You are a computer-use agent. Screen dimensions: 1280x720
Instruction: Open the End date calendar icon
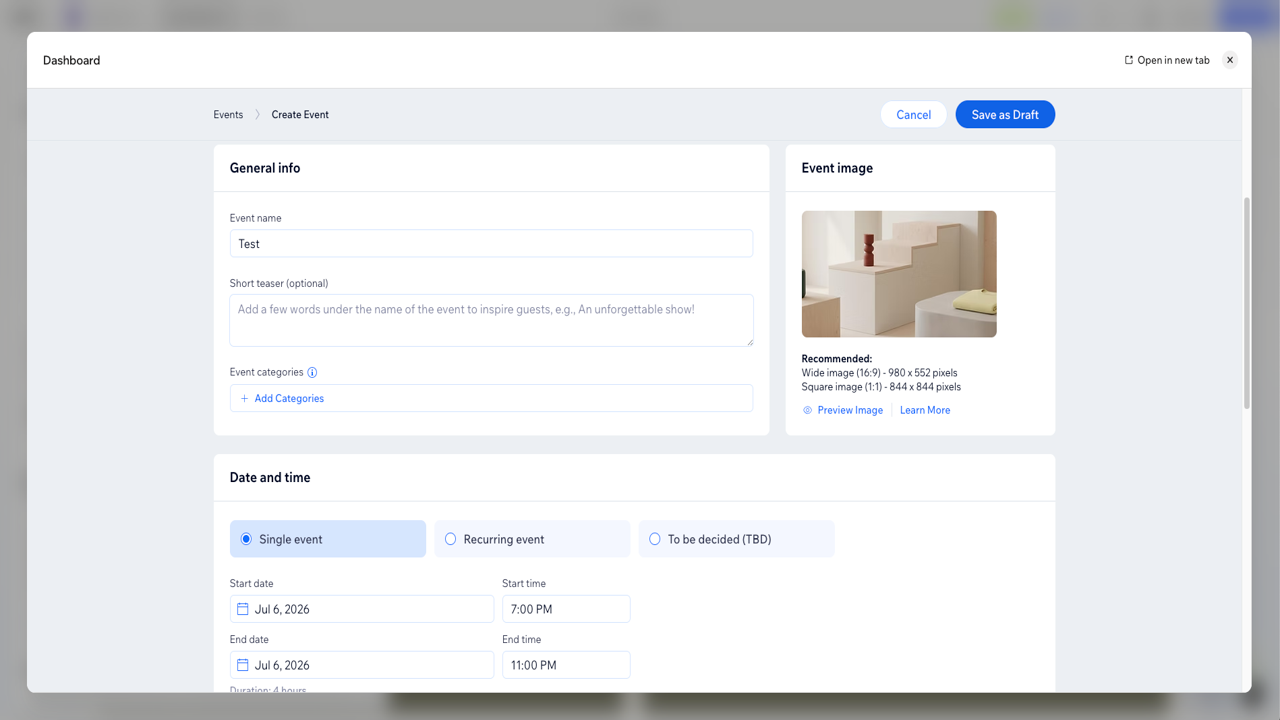[x=242, y=665]
